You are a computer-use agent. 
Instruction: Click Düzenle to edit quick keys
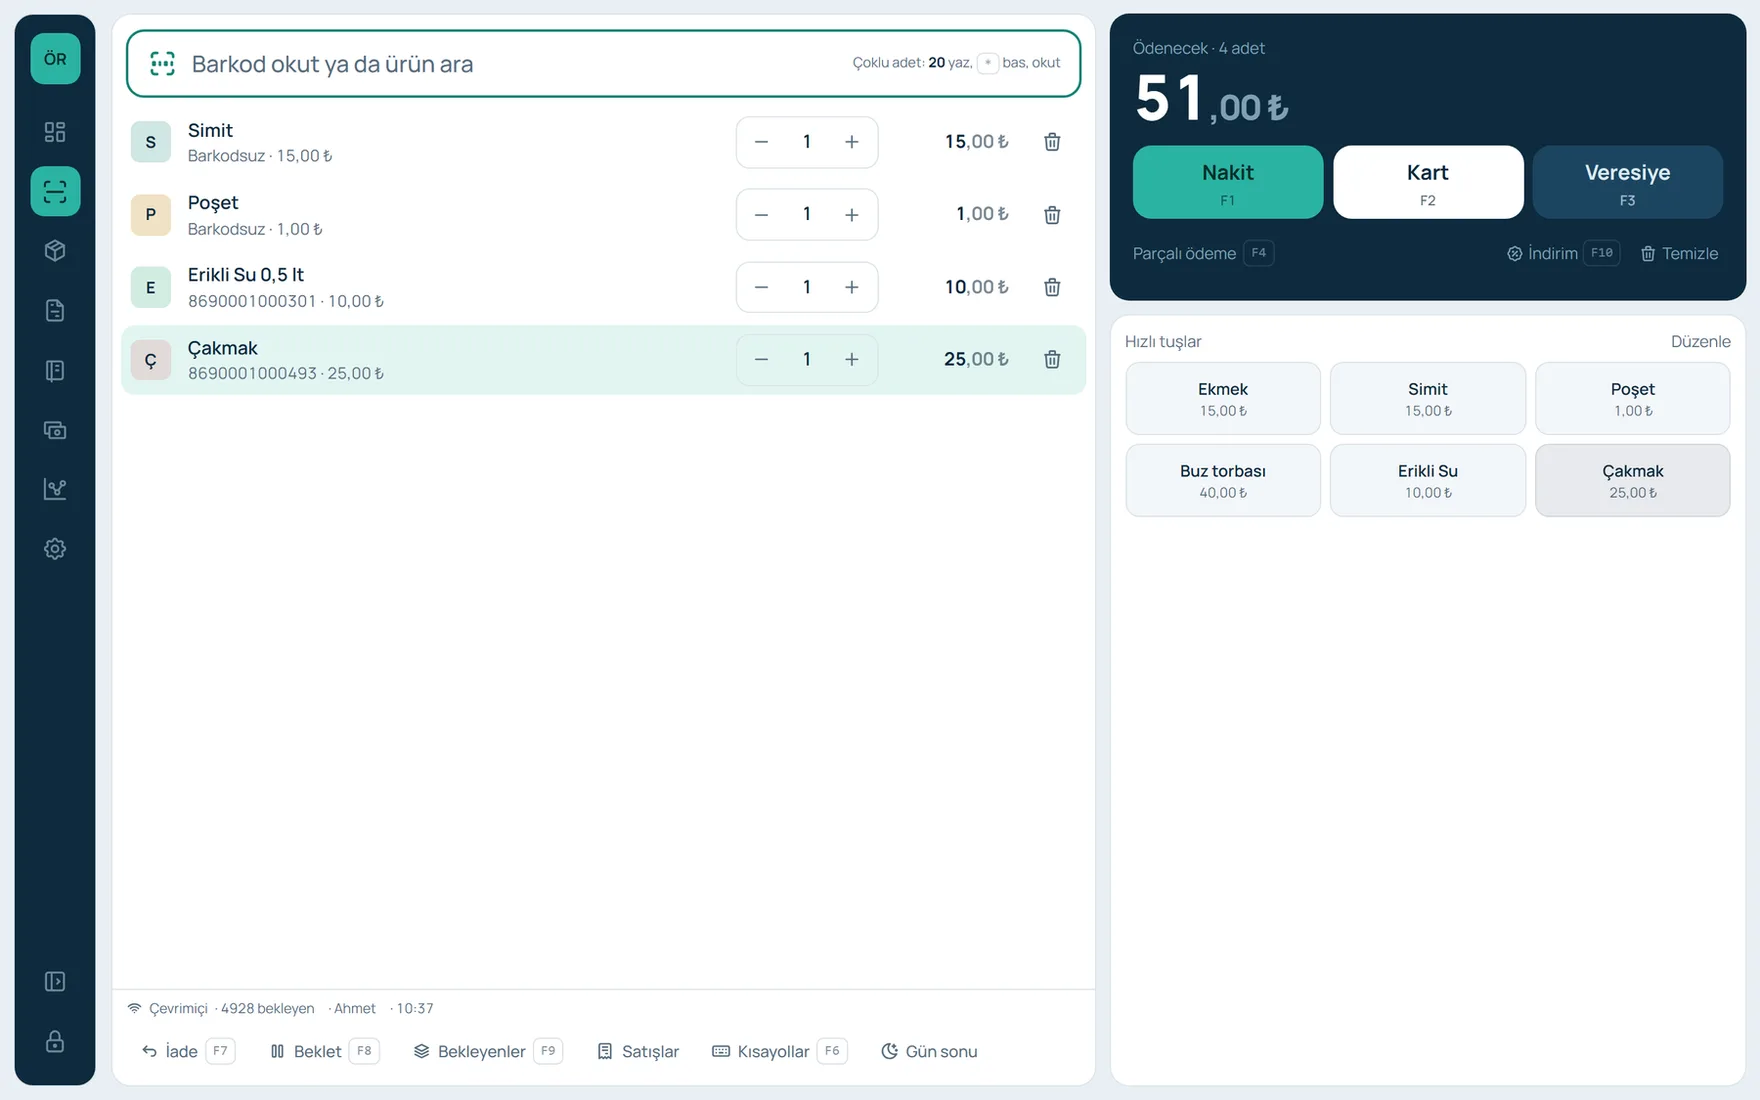coord(1700,341)
